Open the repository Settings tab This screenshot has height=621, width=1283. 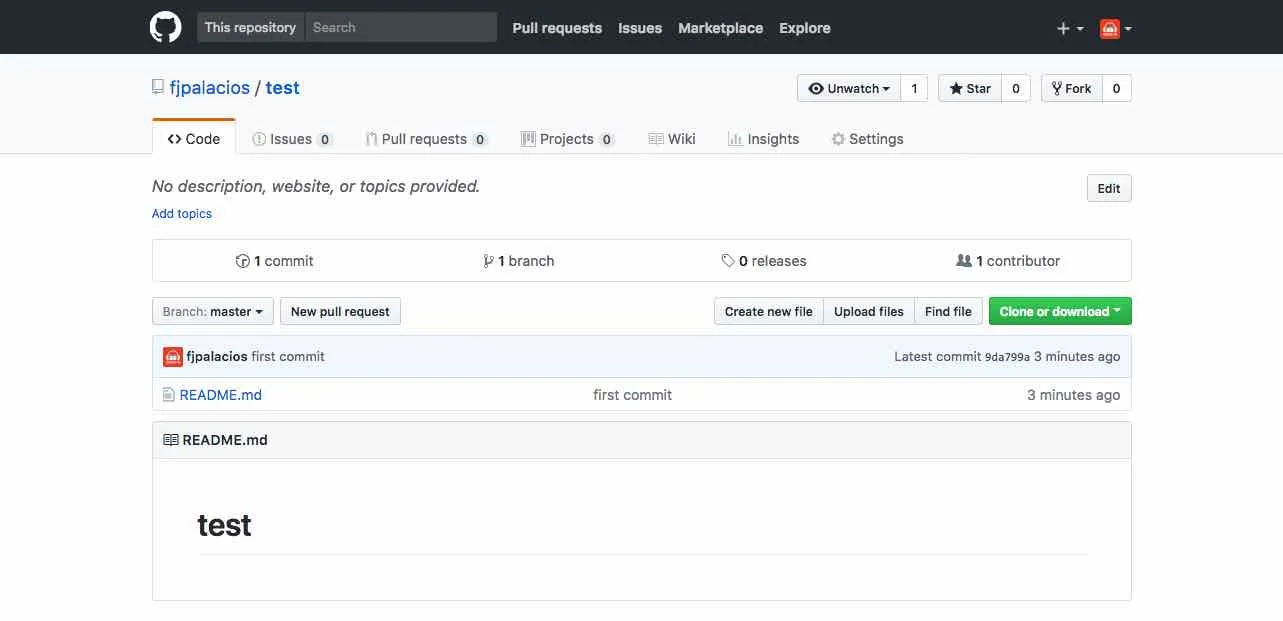coord(867,139)
